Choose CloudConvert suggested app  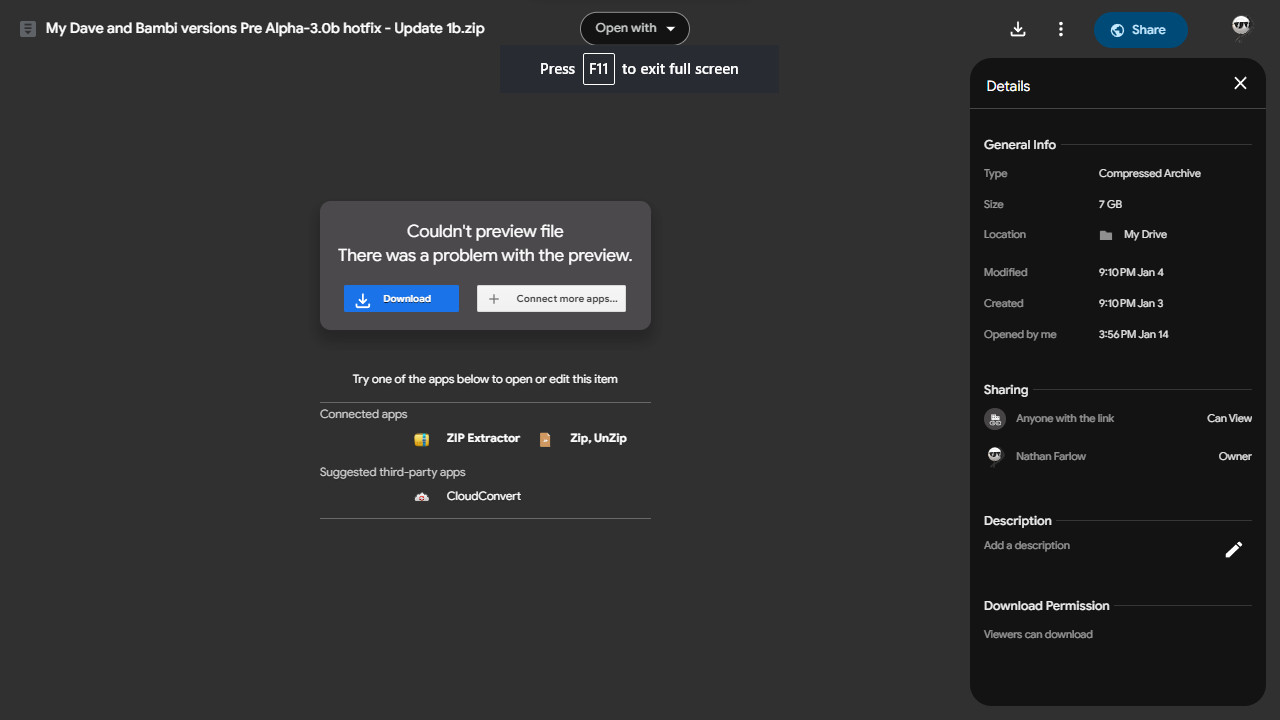click(x=483, y=496)
